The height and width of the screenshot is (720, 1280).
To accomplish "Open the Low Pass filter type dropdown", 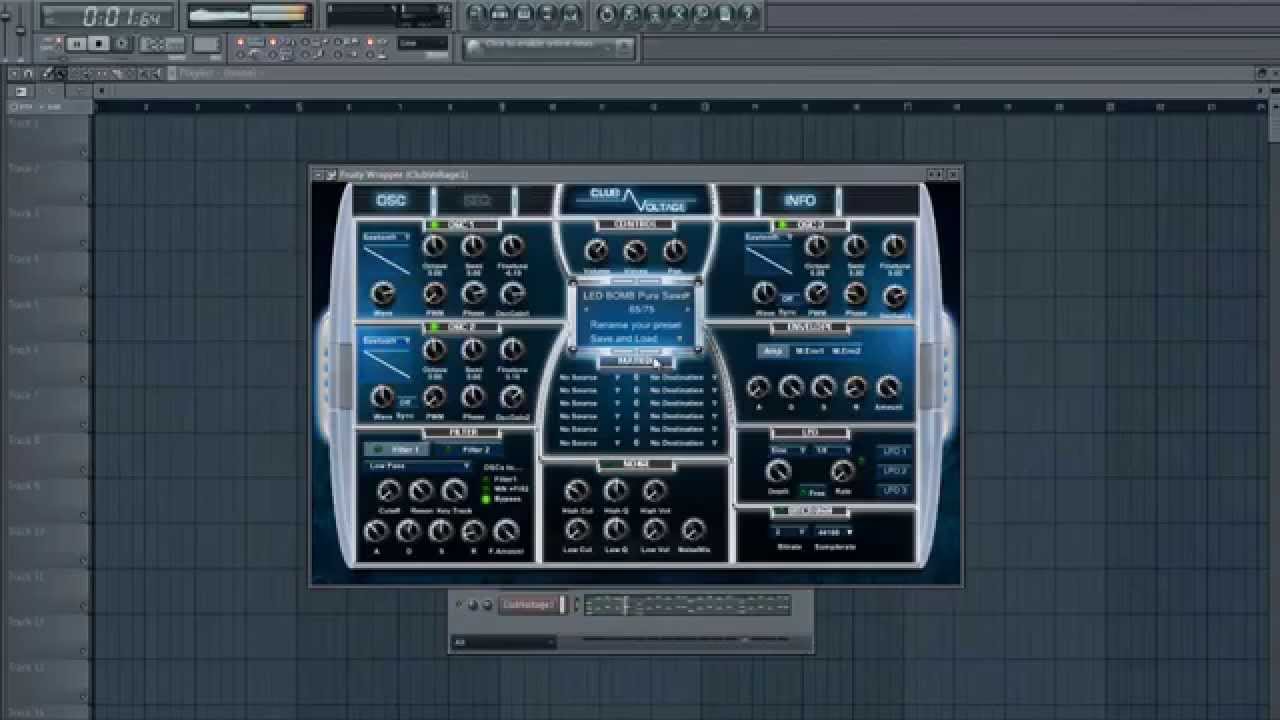I will [418, 466].
